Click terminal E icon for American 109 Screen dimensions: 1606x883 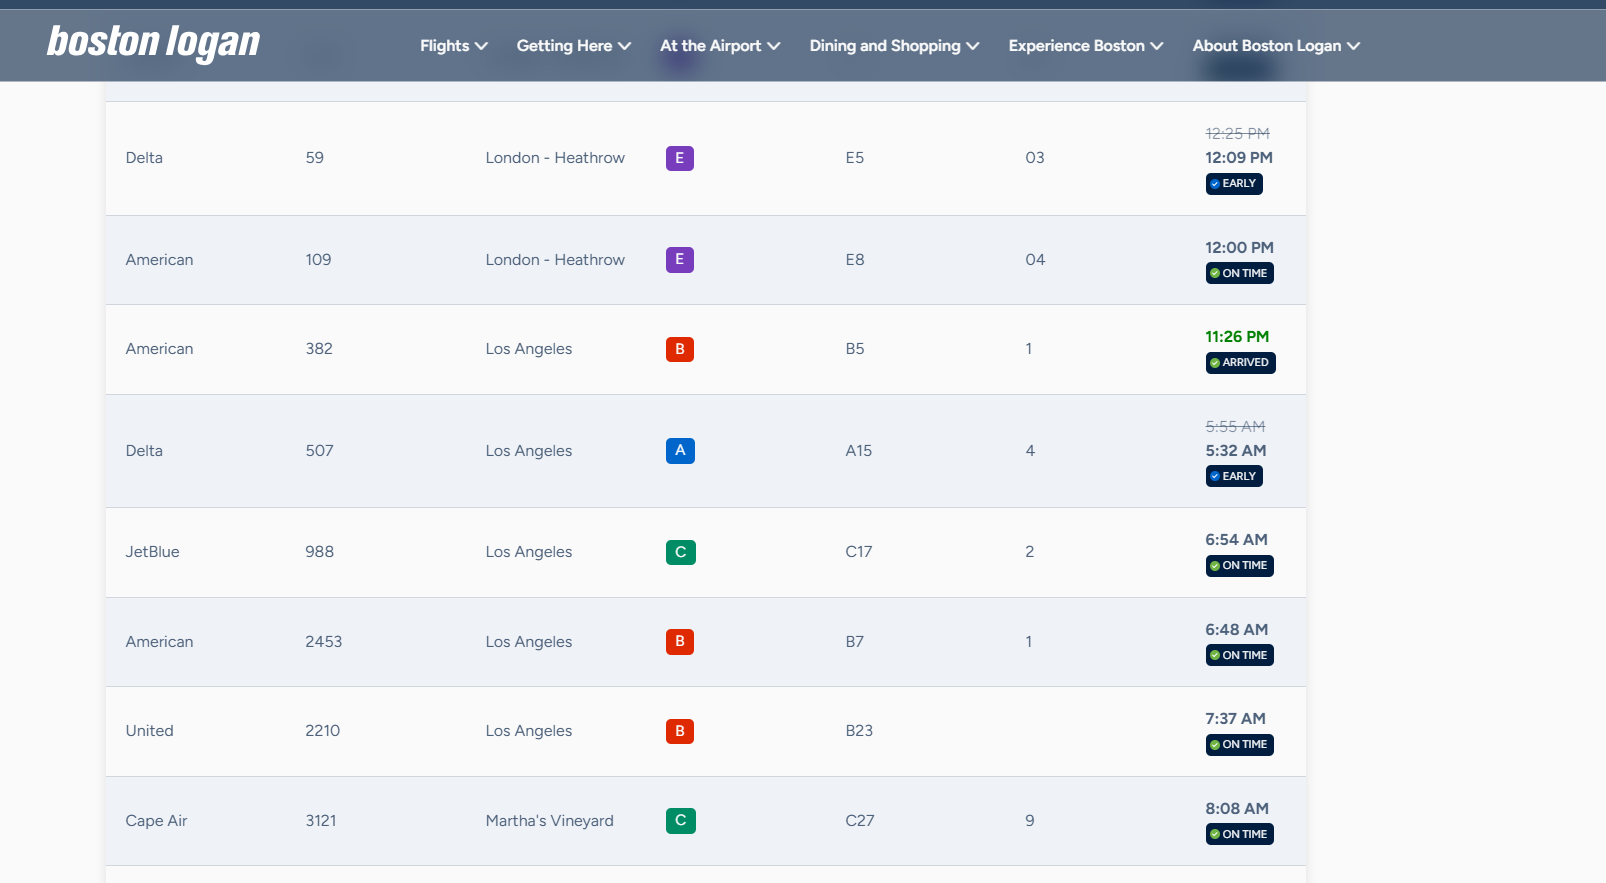coord(680,260)
